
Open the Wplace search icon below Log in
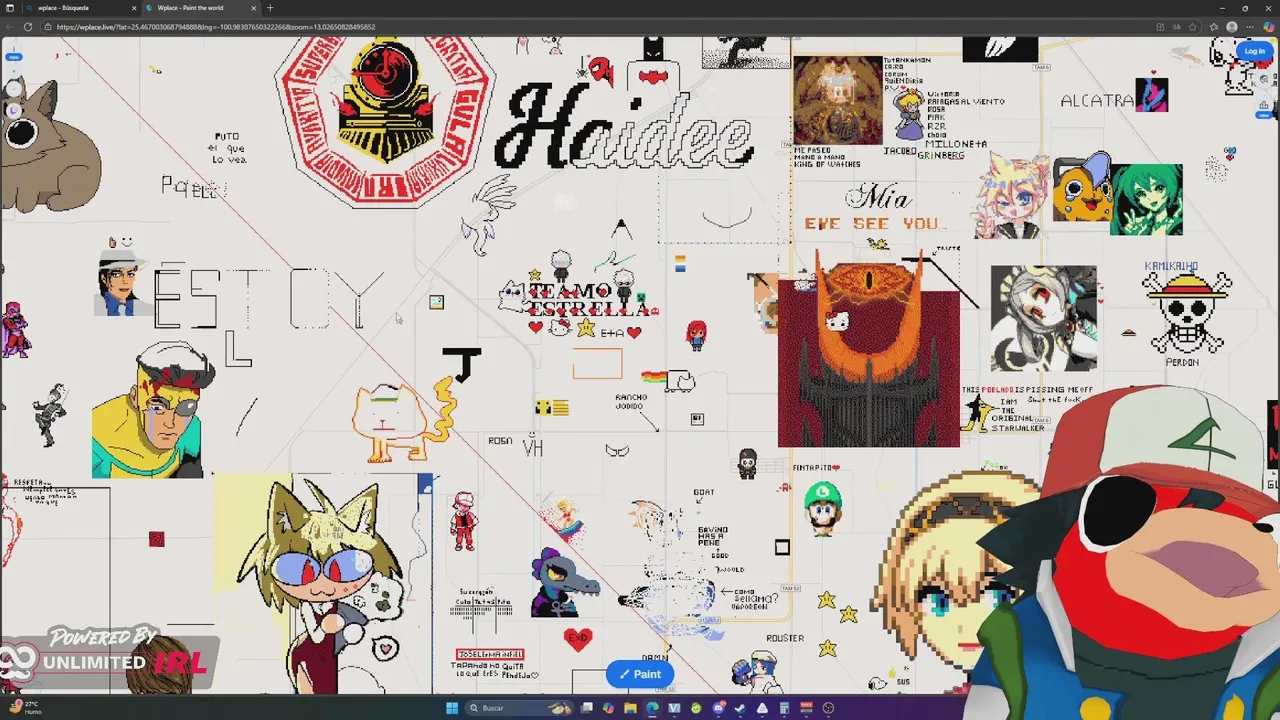(x=1264, y=79)
